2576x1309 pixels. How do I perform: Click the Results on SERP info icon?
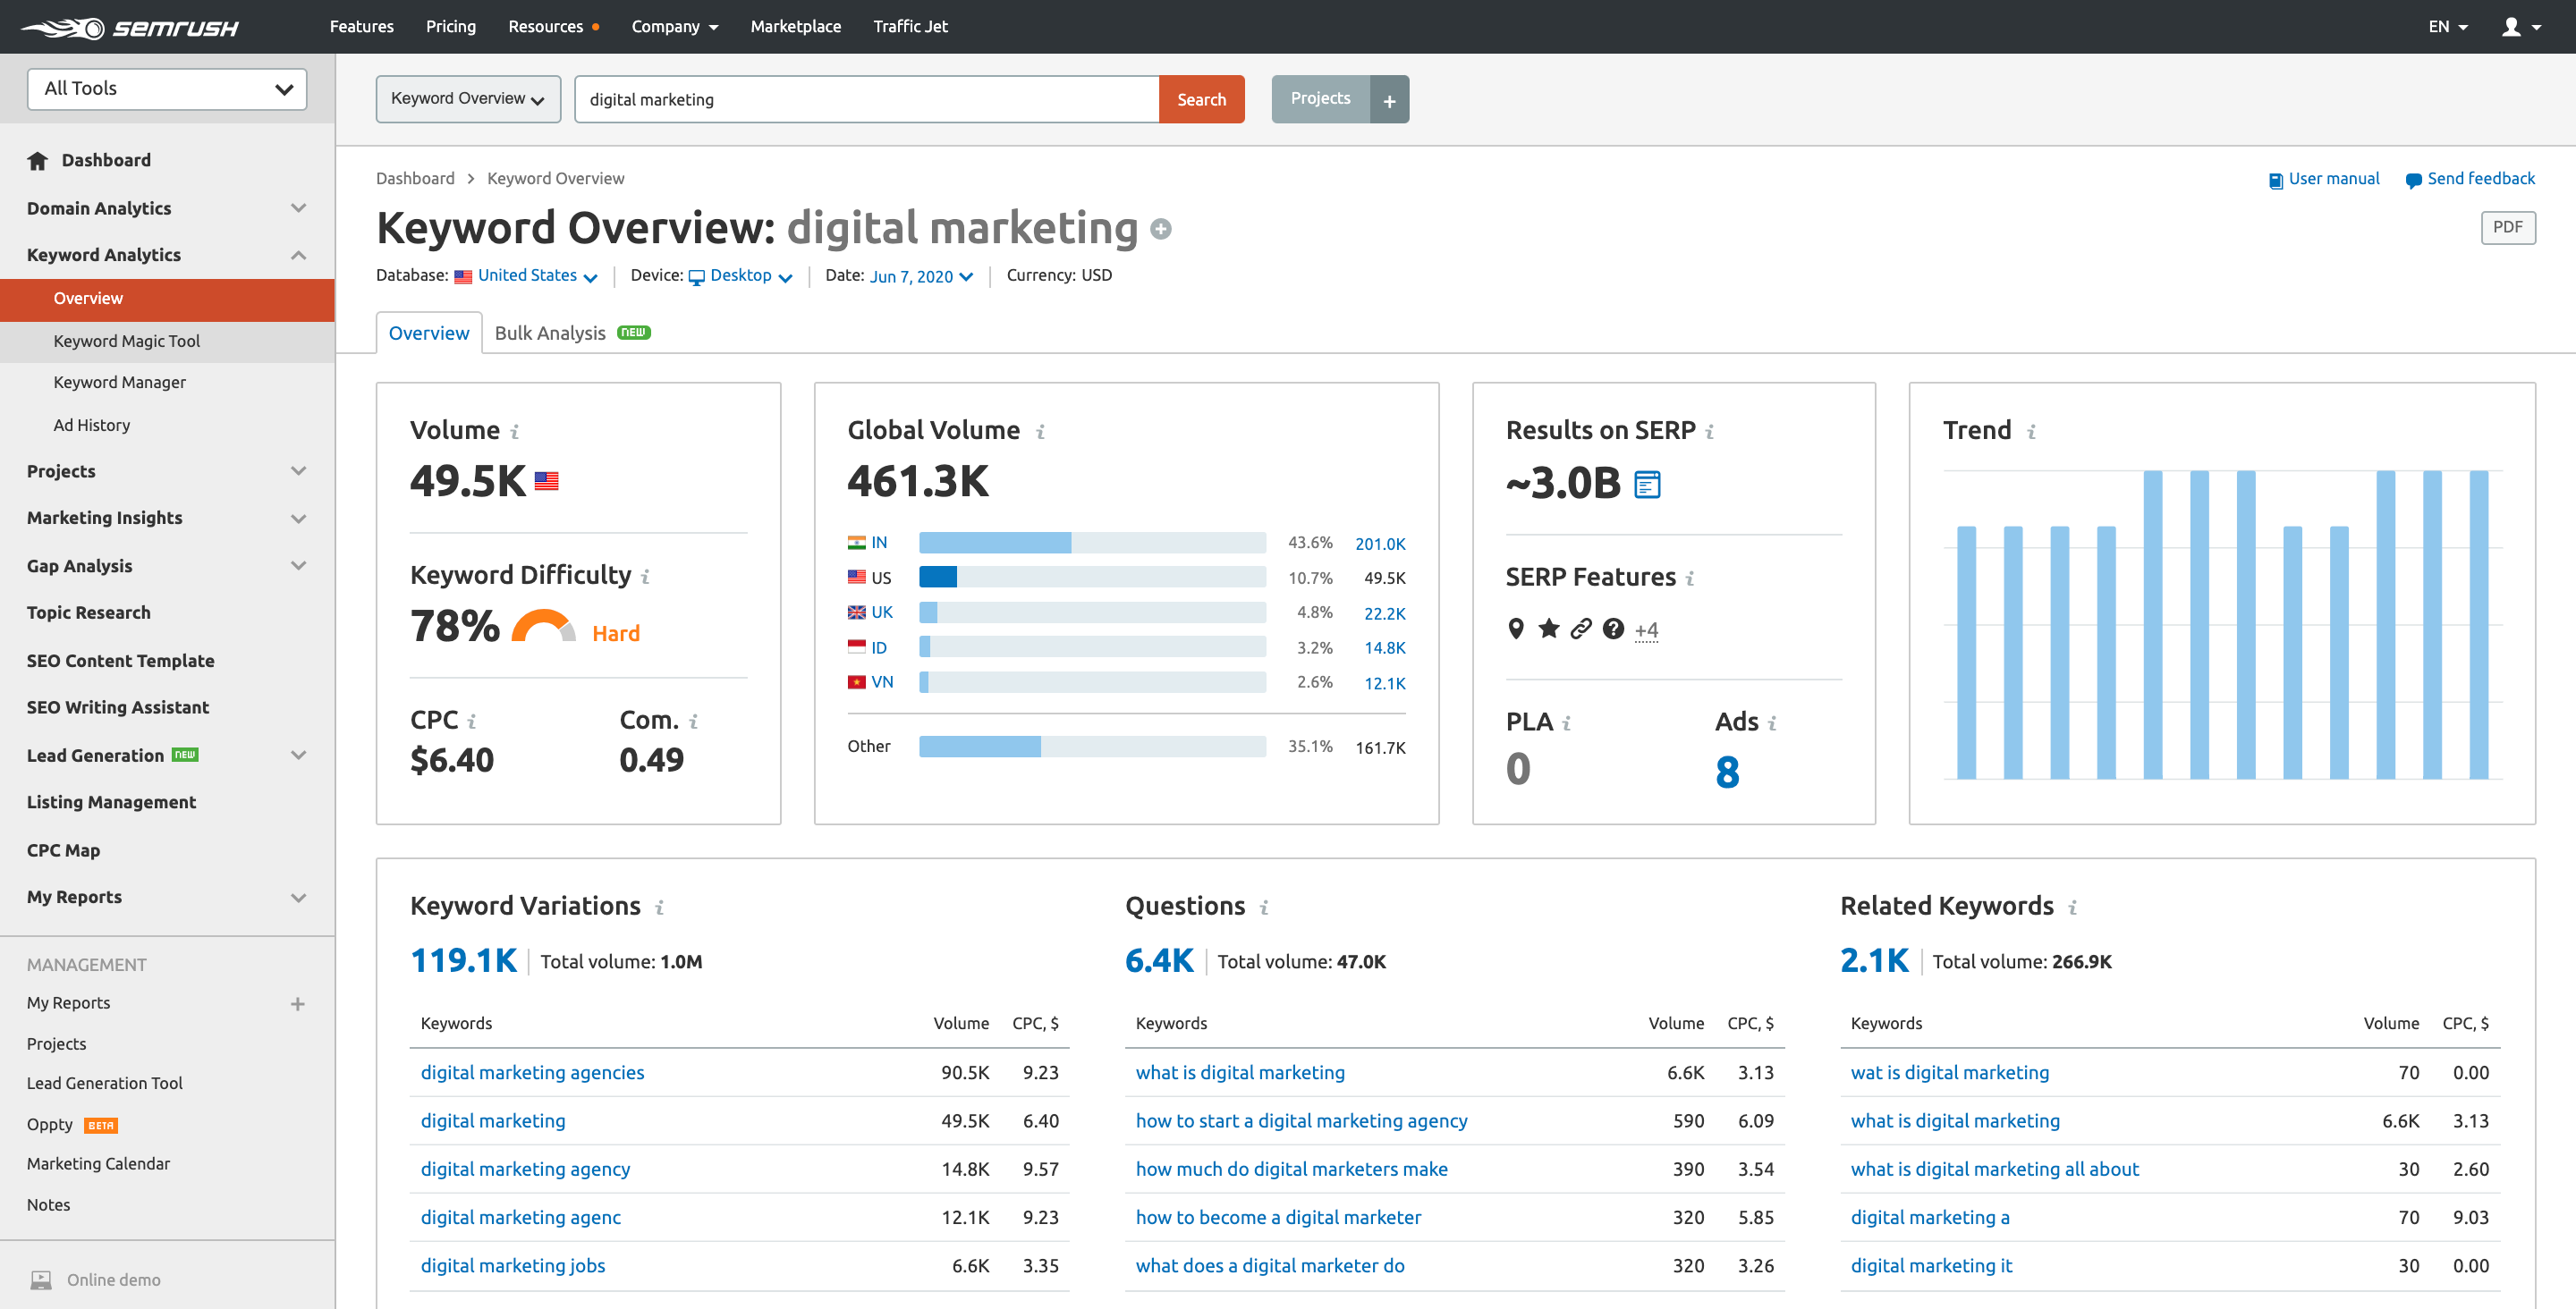tap(1709, 431)
